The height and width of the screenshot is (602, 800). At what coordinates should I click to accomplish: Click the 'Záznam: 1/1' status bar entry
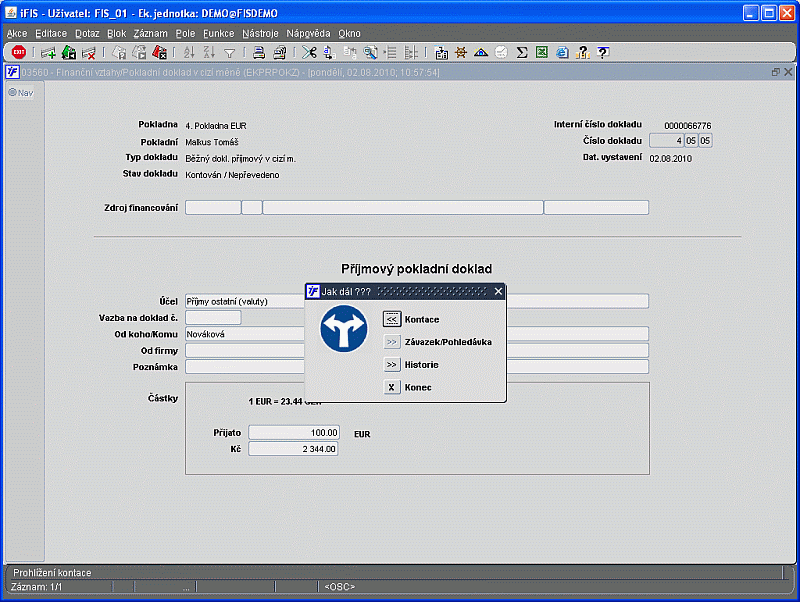[36, 587]
